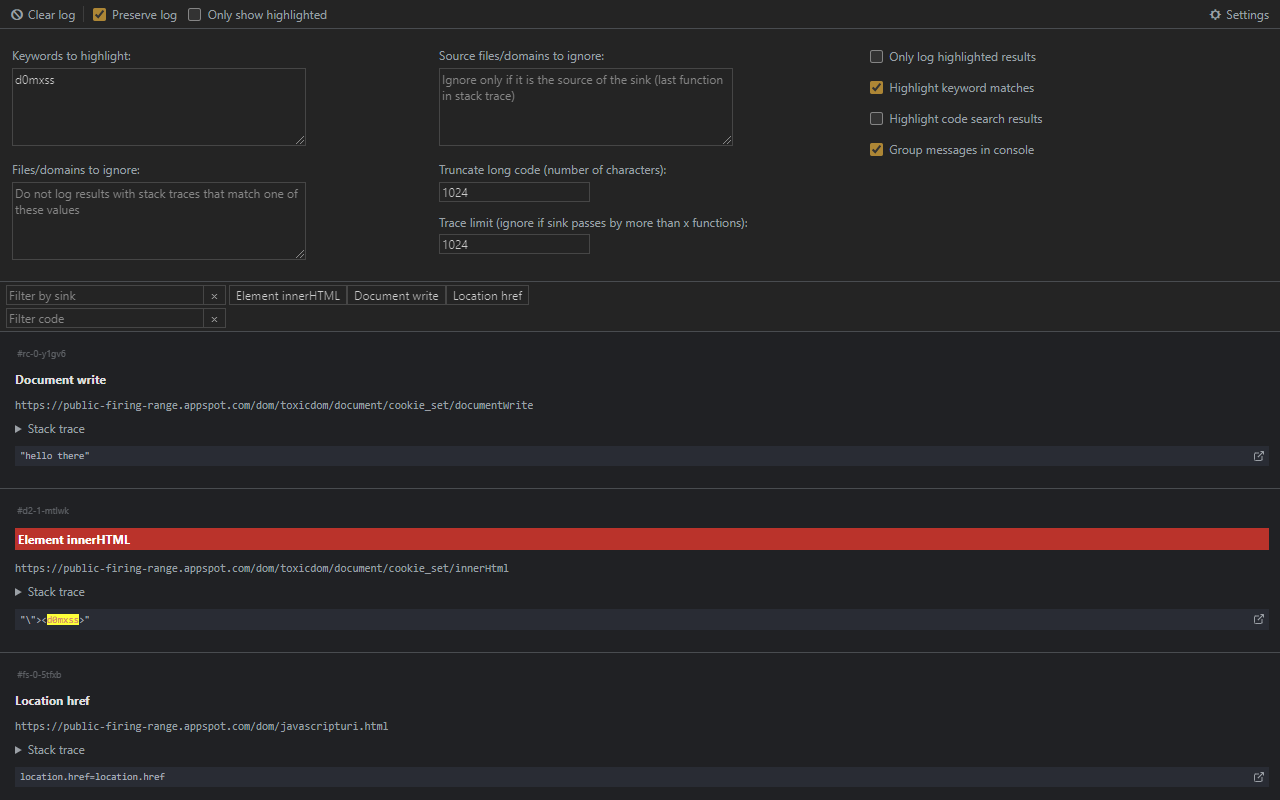The image size is (1280, 800).
Task: Click the Document write heading
Action: click(x=60, y=380)
